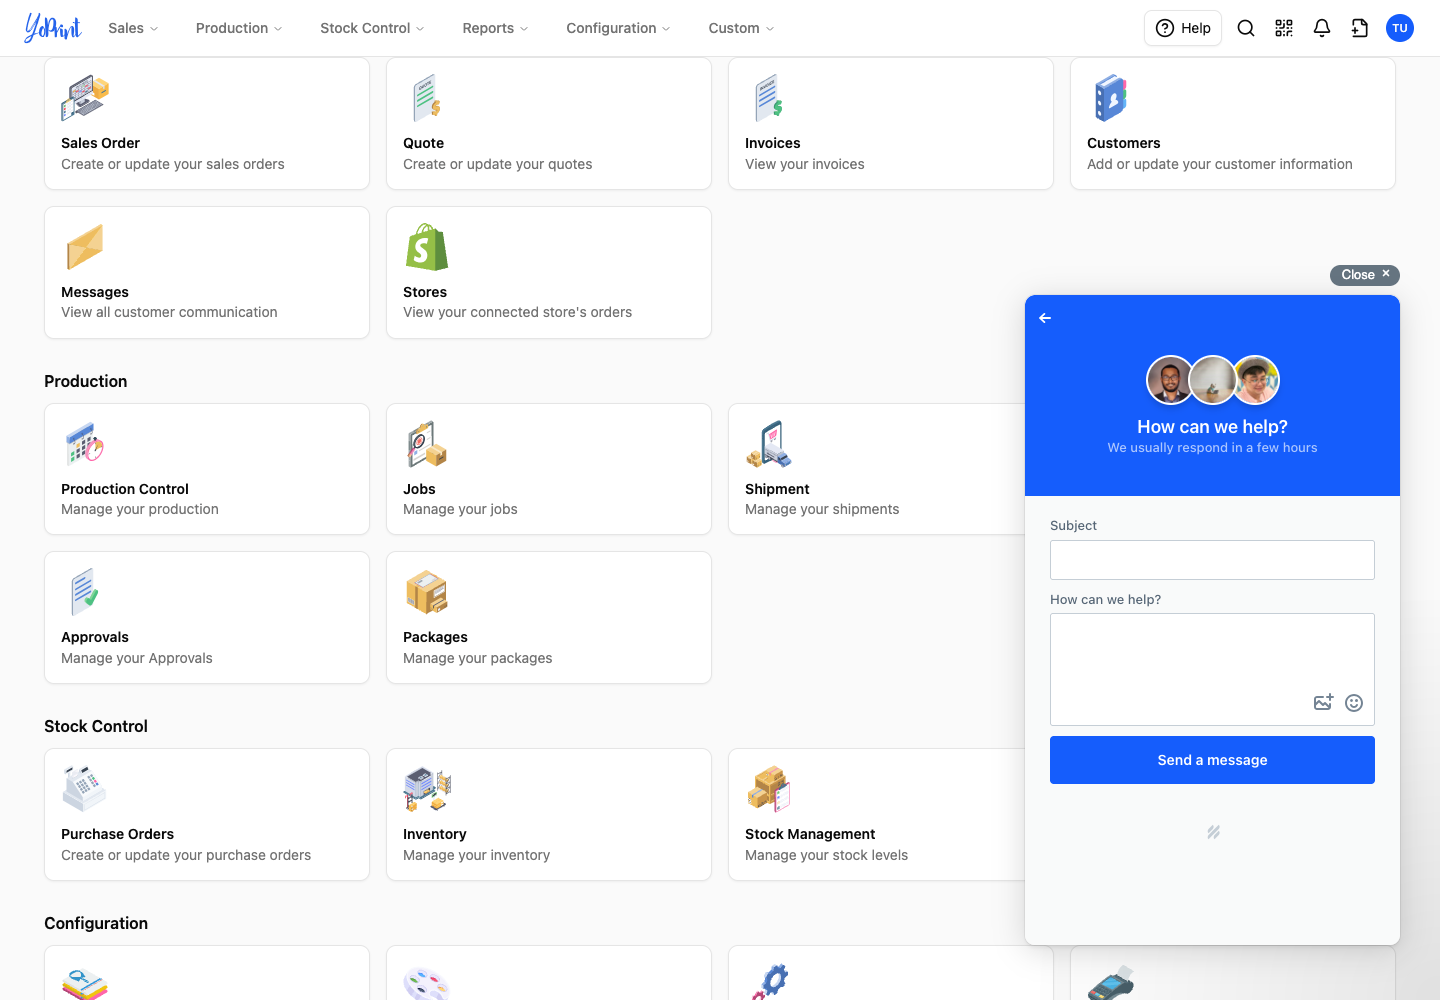Click the Jobs icon
The width and height of the screenshot is (1440, 1000).
tap(427, 444)
